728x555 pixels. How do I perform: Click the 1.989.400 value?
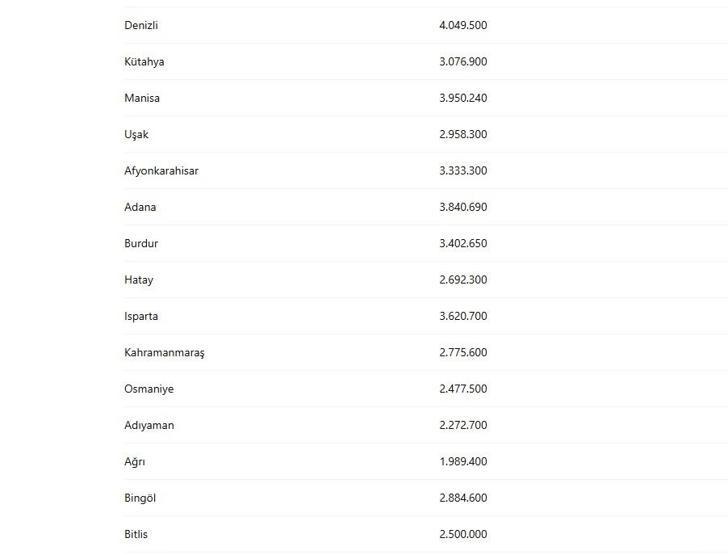click(x=463, y=462)
